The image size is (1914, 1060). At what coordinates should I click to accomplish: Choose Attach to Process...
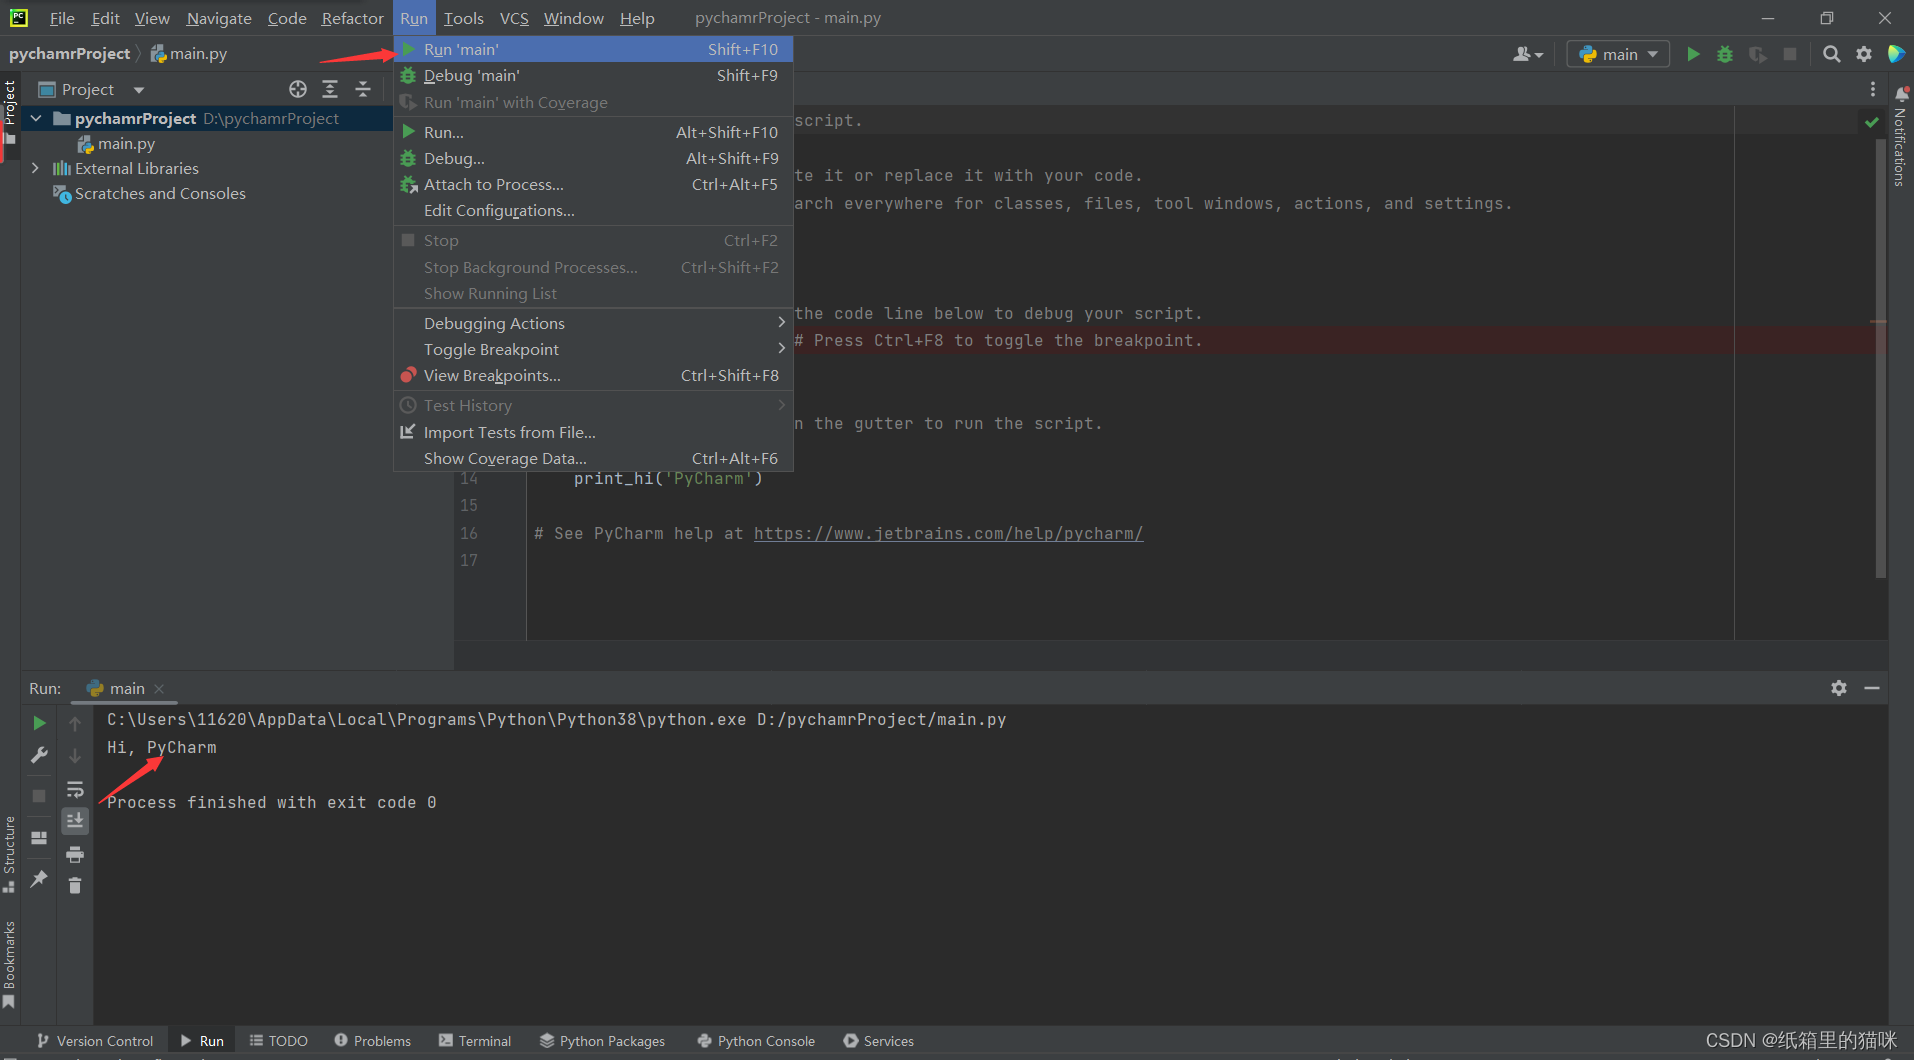594,184
